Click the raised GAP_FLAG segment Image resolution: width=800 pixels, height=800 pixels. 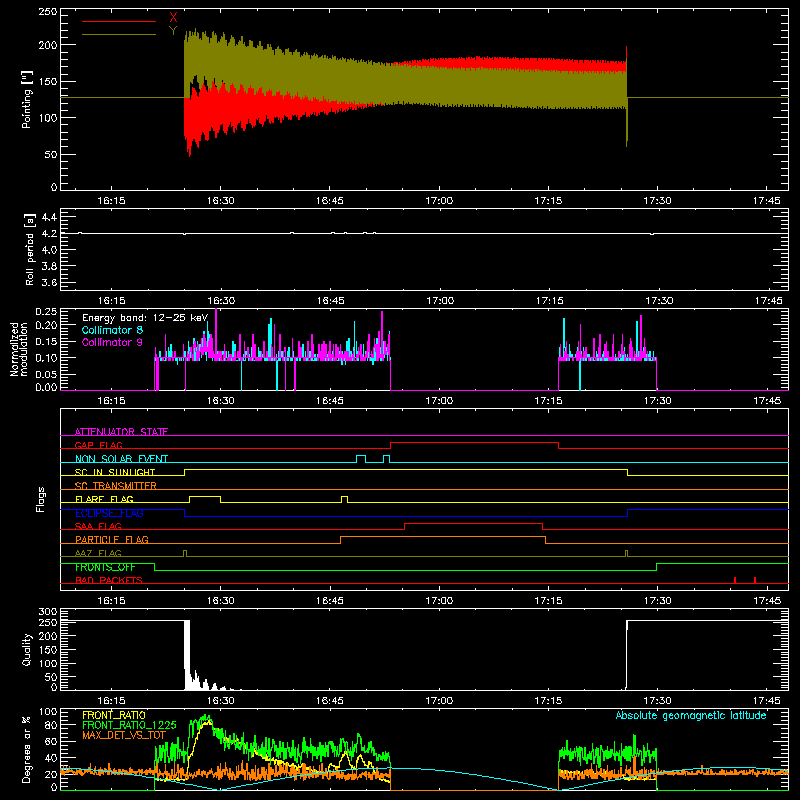(474, 442)
